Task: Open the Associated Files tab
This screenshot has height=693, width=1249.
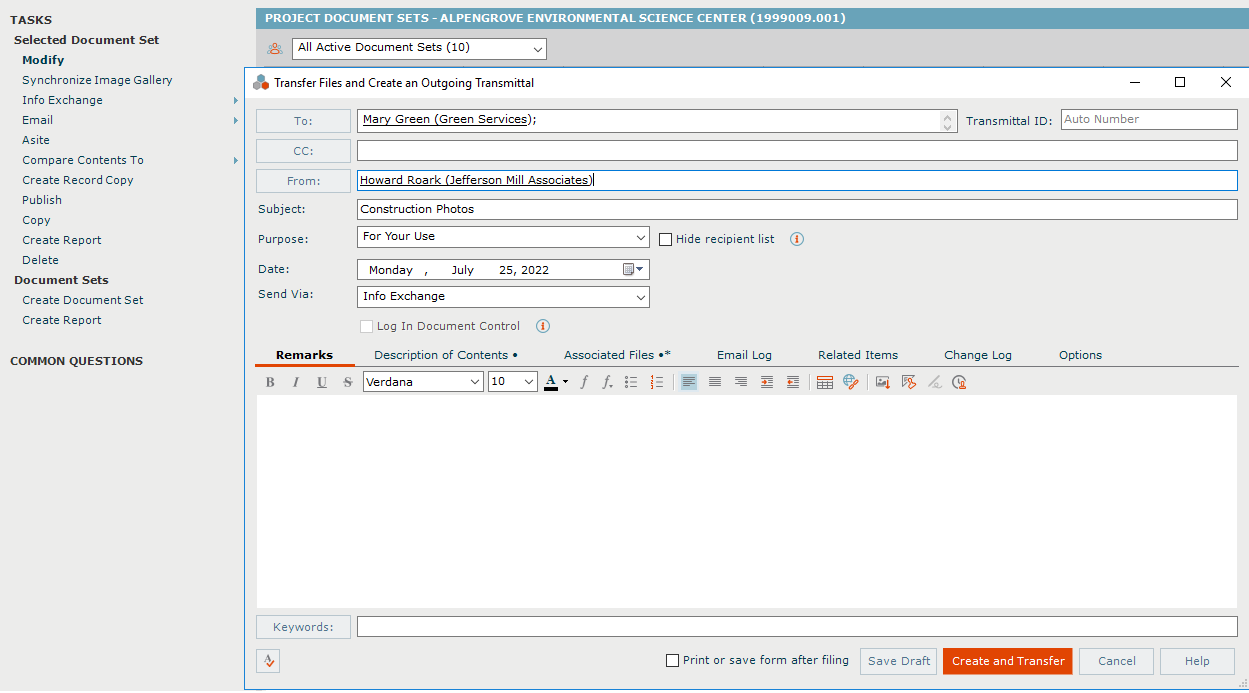Action: [x=617, y=355]
